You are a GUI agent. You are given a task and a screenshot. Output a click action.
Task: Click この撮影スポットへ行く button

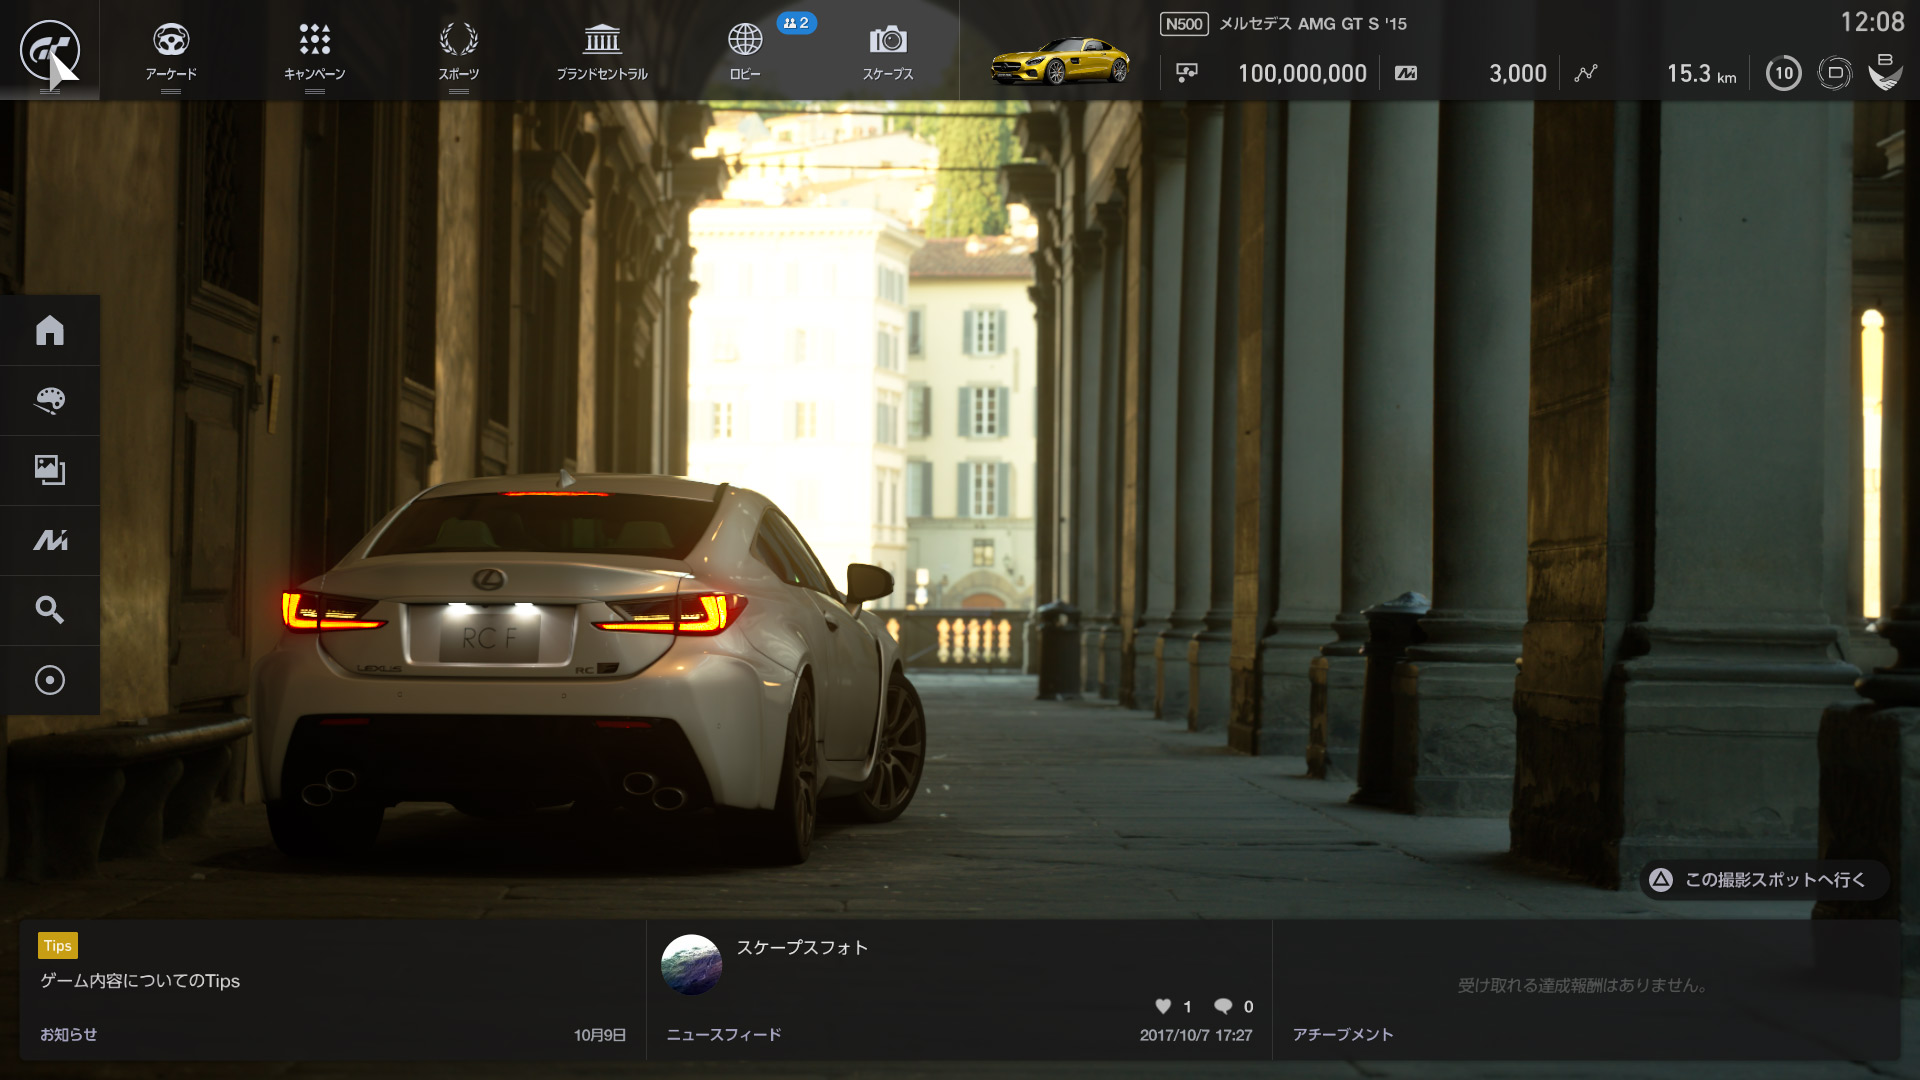[x=1765, y=880]
